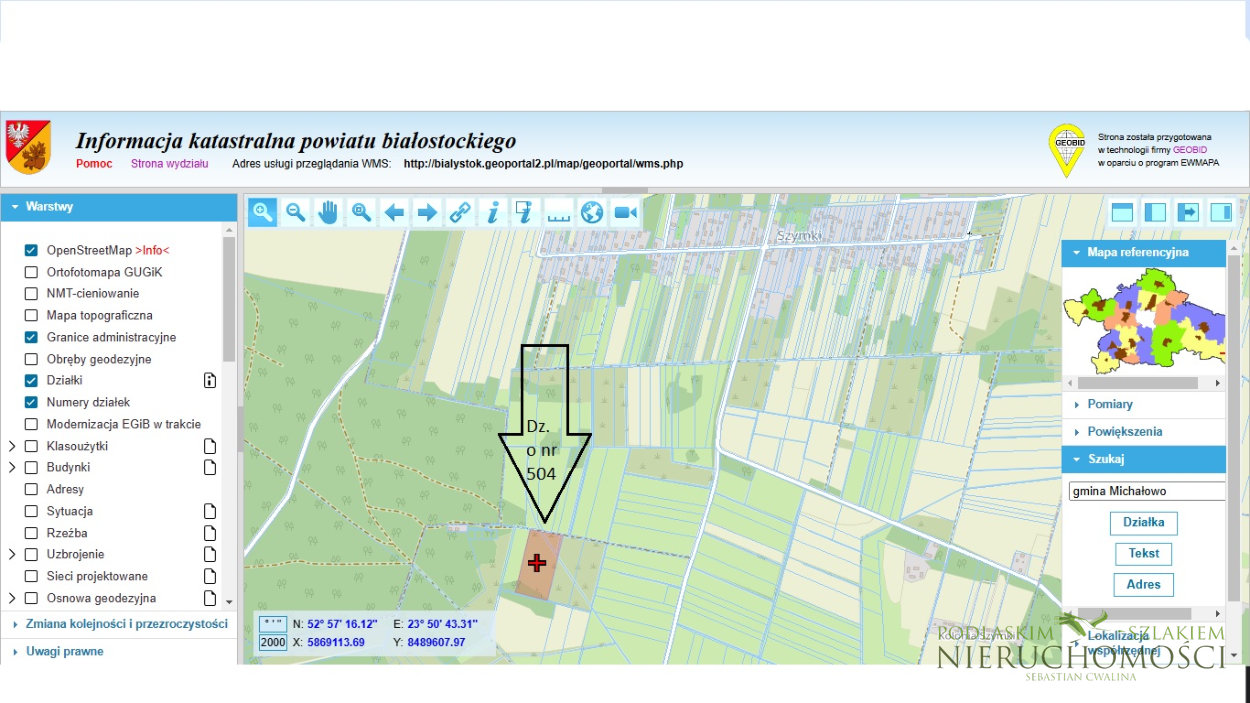The height and width of the screenshot is (703, 1250).
Task: Select the zoom out magnifier tool
Action: (x=295, y=211)
